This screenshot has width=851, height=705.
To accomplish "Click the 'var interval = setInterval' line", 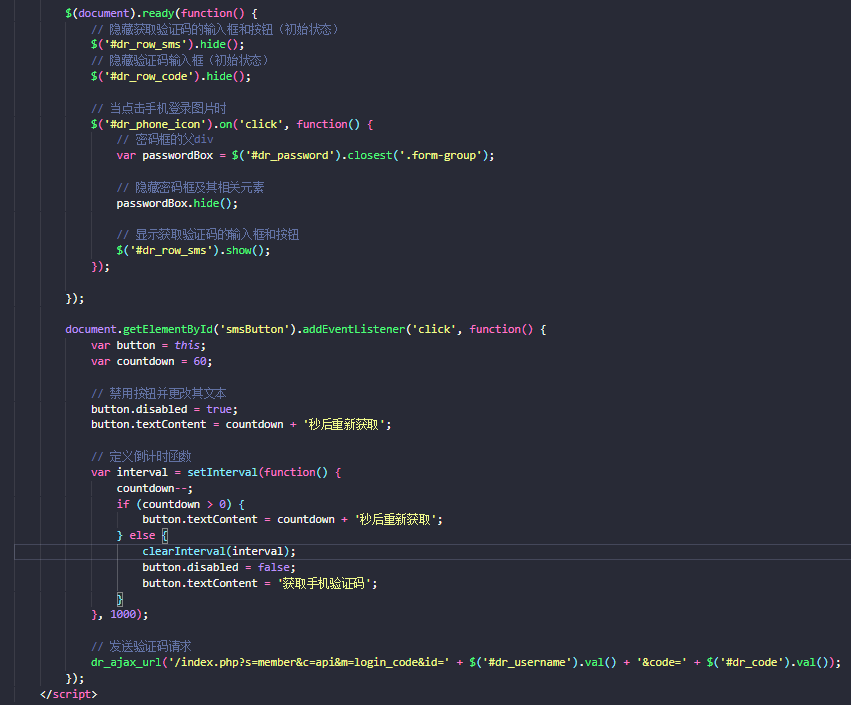I will click(216, 473).
